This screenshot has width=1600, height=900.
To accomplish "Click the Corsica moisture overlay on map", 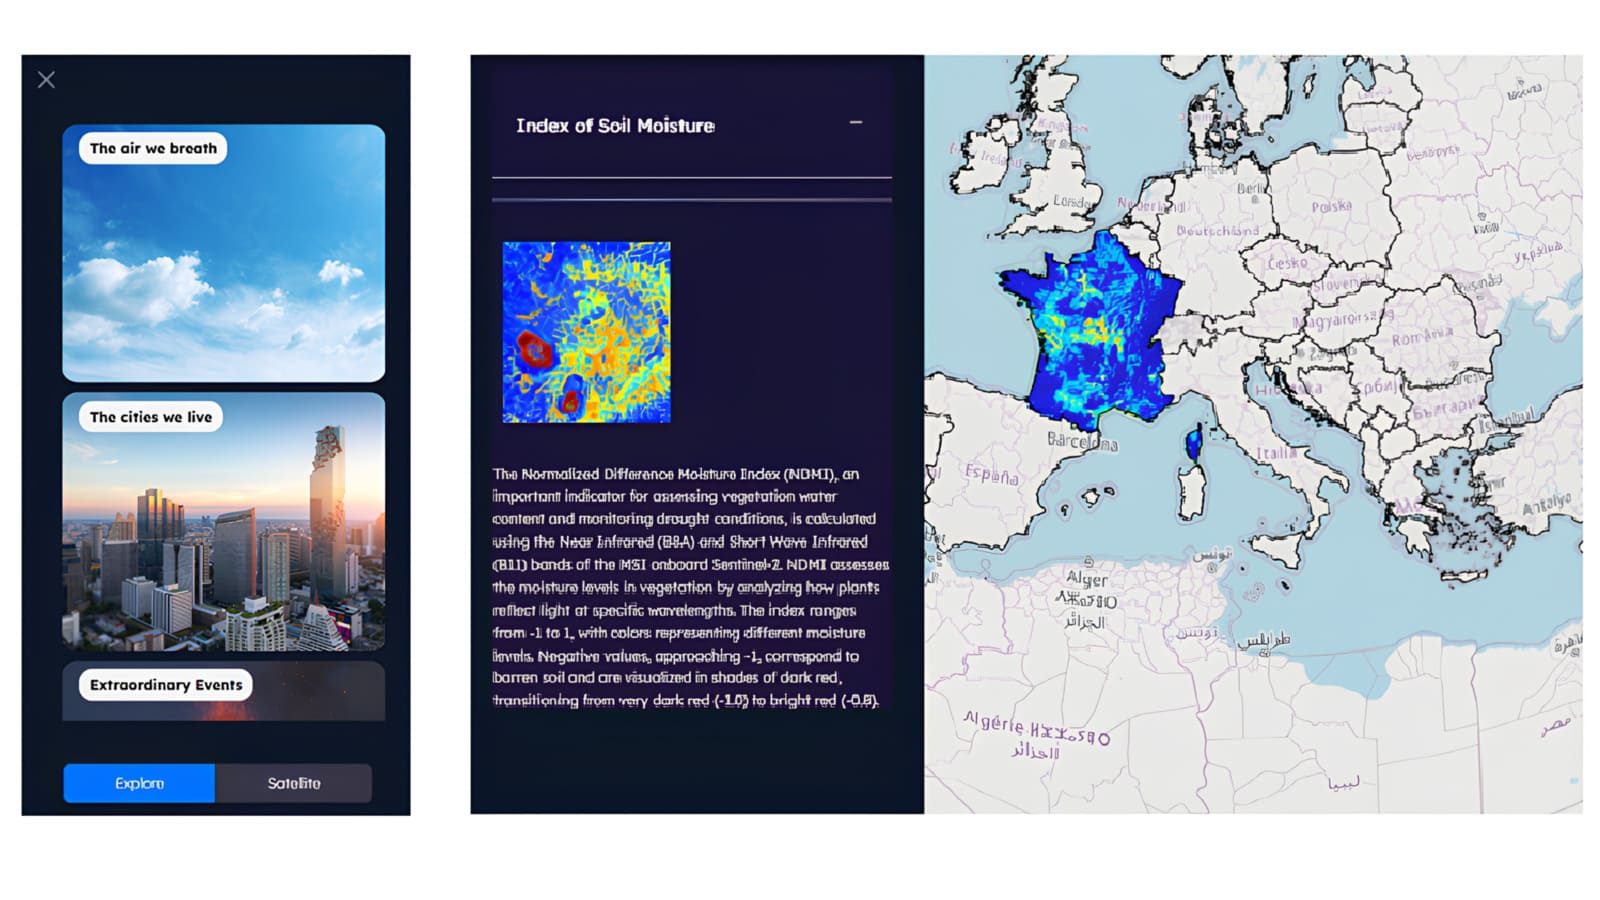I will (x=1193, y=441).
